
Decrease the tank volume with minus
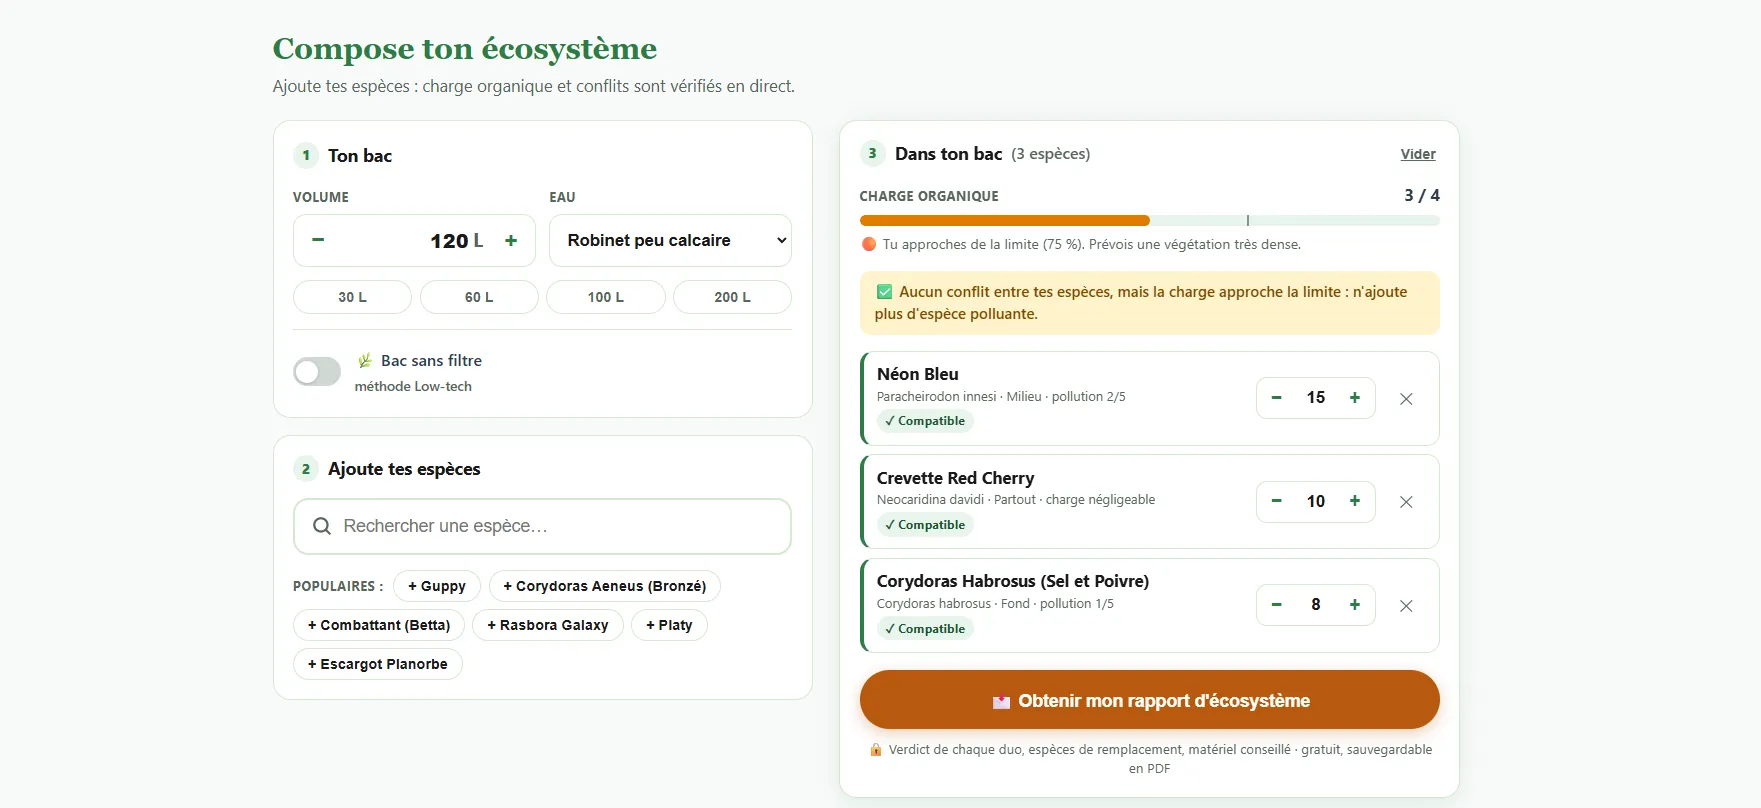318,240
